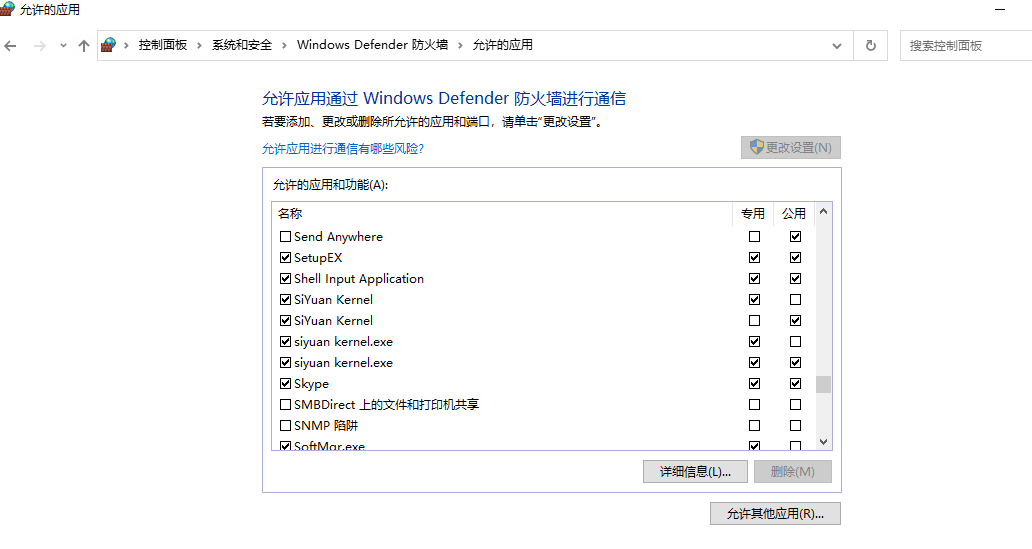The width and height of the screenshot is (1032, 549).
Task: Toggle the 公用 checkbox for Send Anywhere
Action: click(795, 236)
